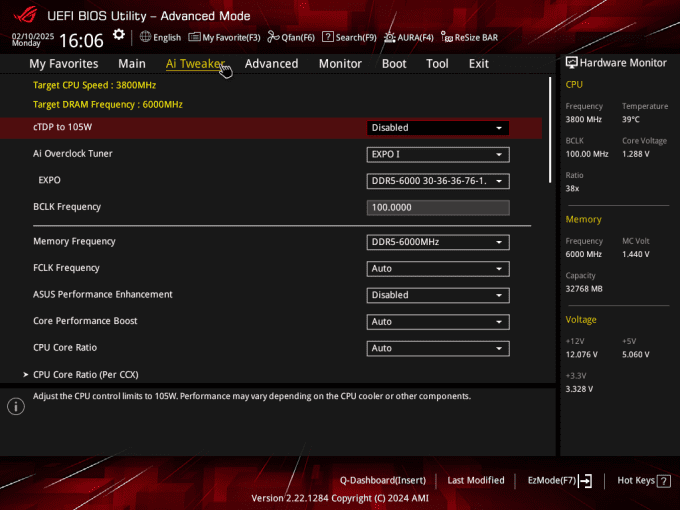
Task: Click Ai Overclock Tuner label
Action: [x=73, y=154]
